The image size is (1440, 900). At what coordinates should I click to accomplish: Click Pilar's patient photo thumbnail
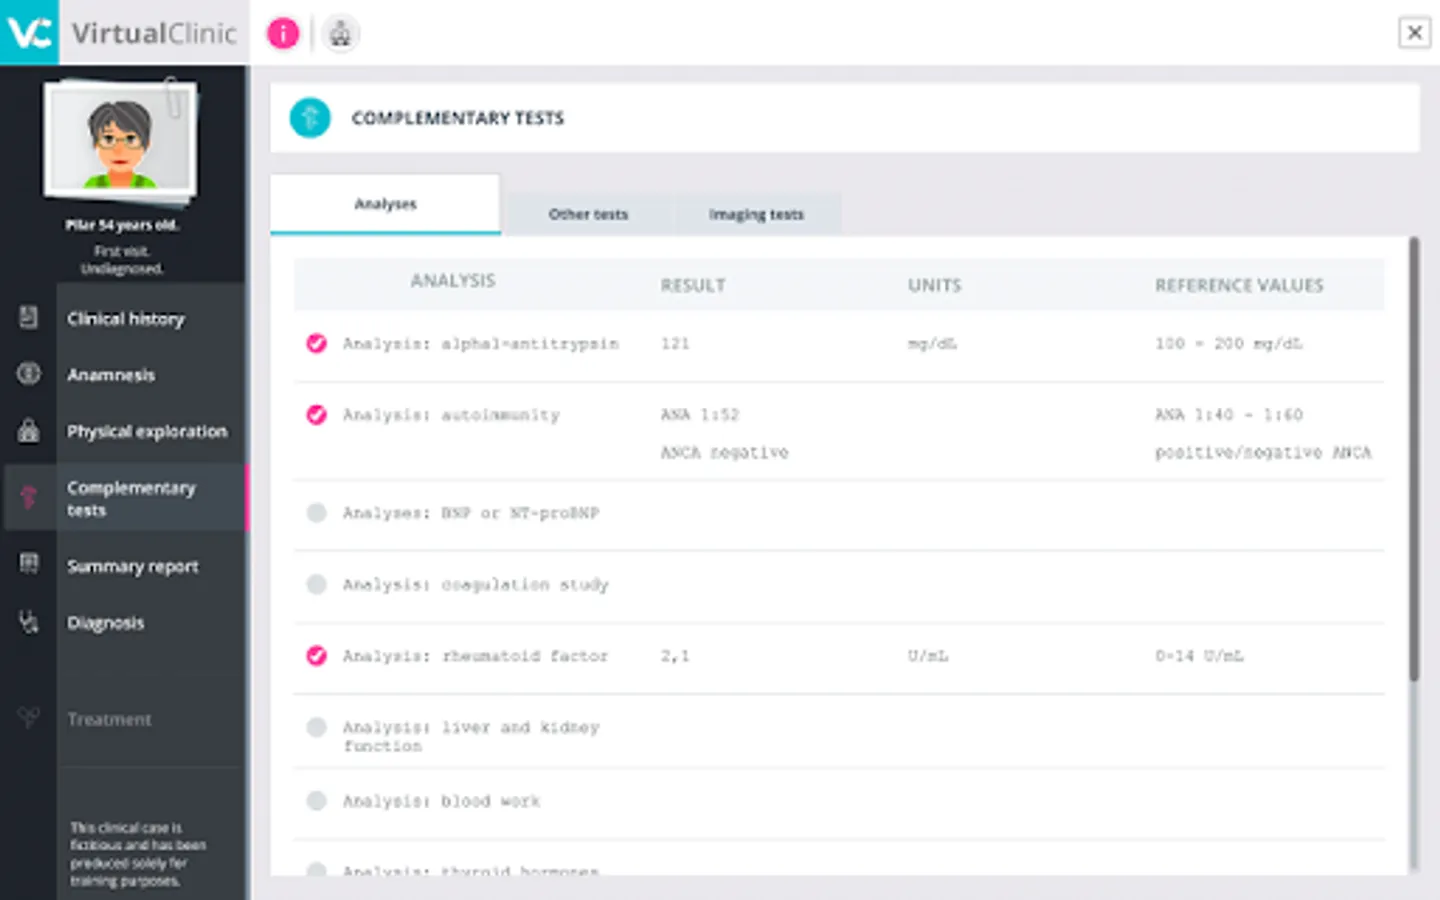point(120,140)
